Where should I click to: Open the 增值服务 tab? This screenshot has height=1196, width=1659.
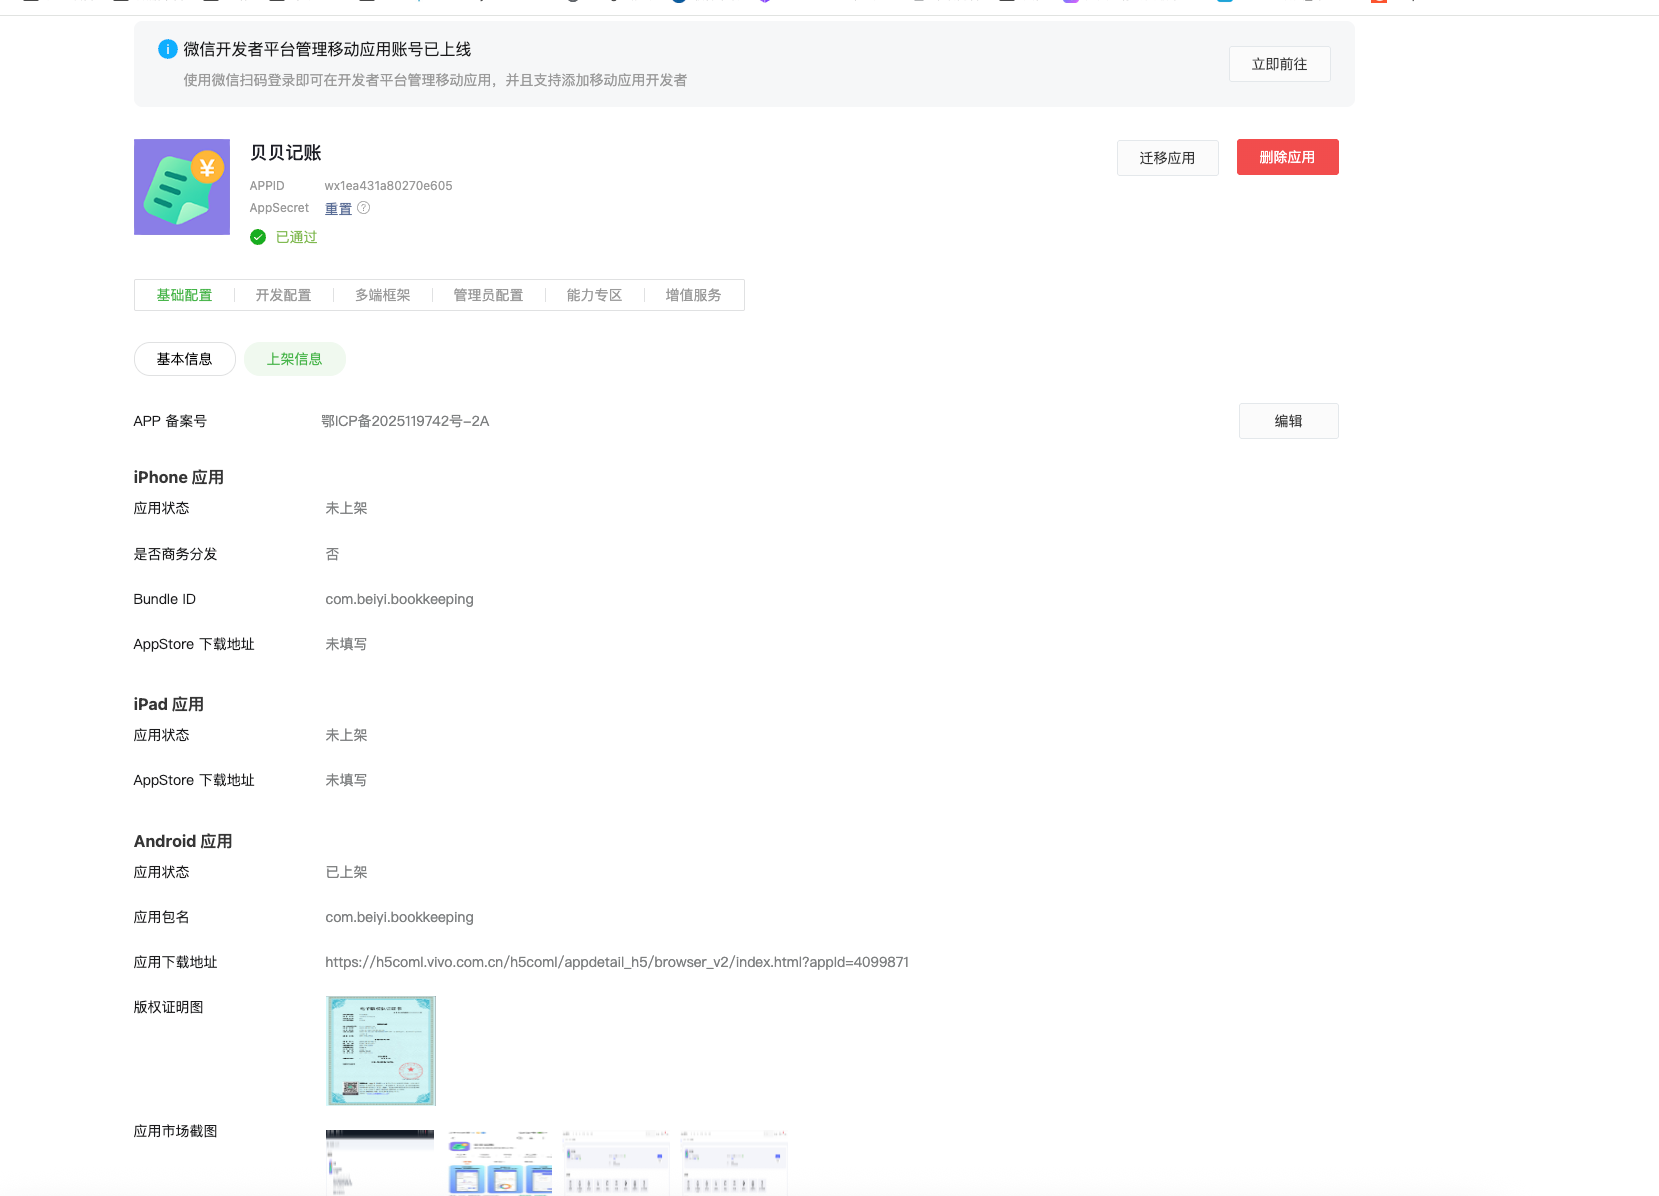[x=694, y=295]
